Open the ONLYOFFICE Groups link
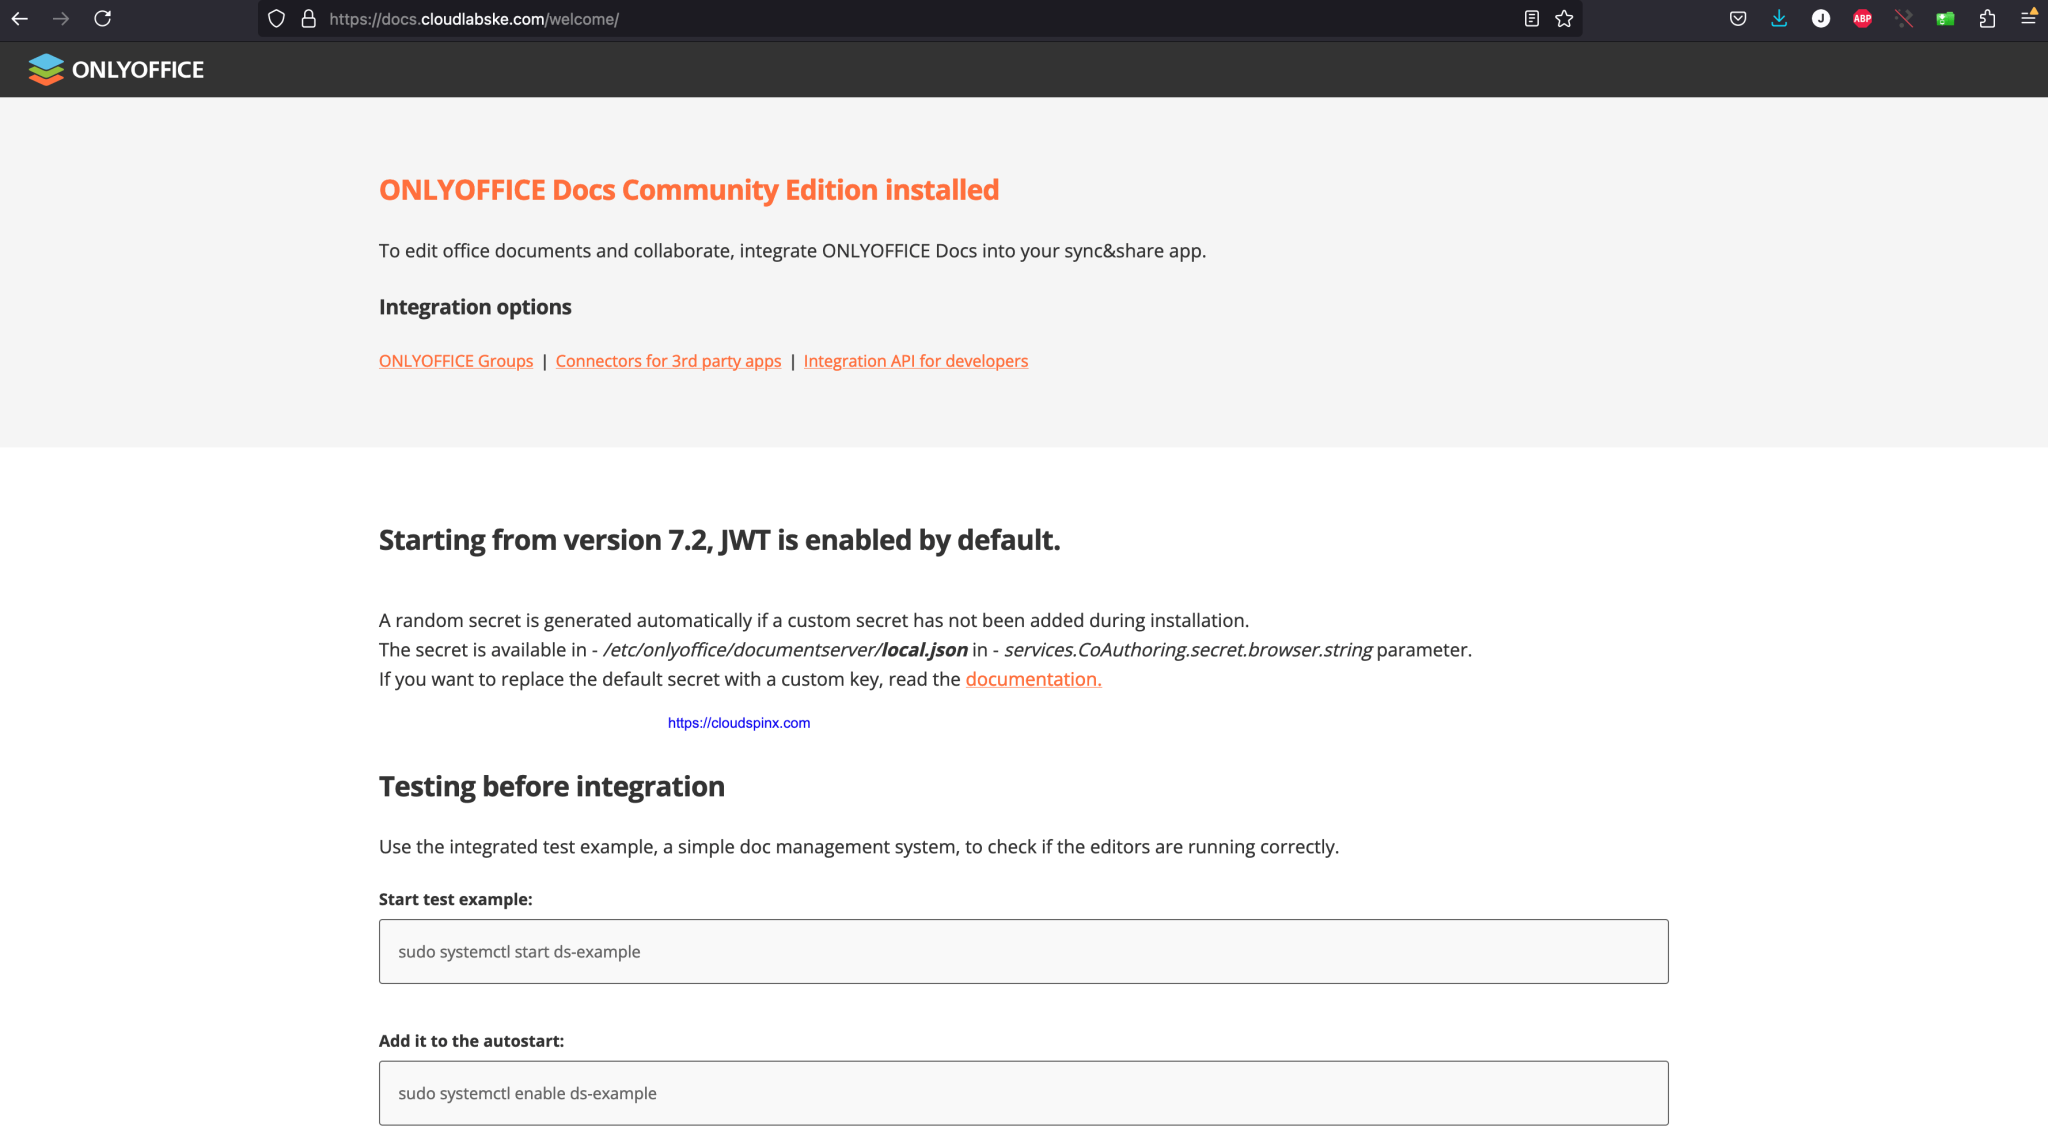Viewport: 2048px width, 1147px height. point(455,361)
